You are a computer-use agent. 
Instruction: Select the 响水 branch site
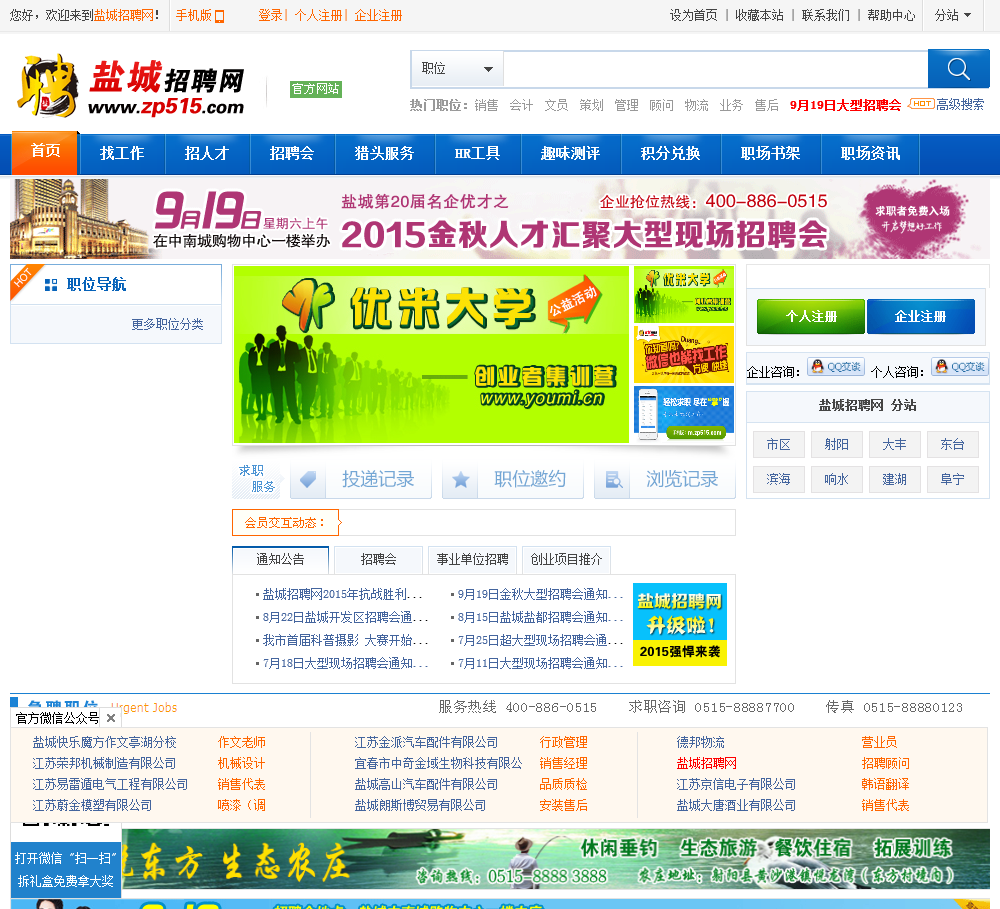click(x=836, y=479)
